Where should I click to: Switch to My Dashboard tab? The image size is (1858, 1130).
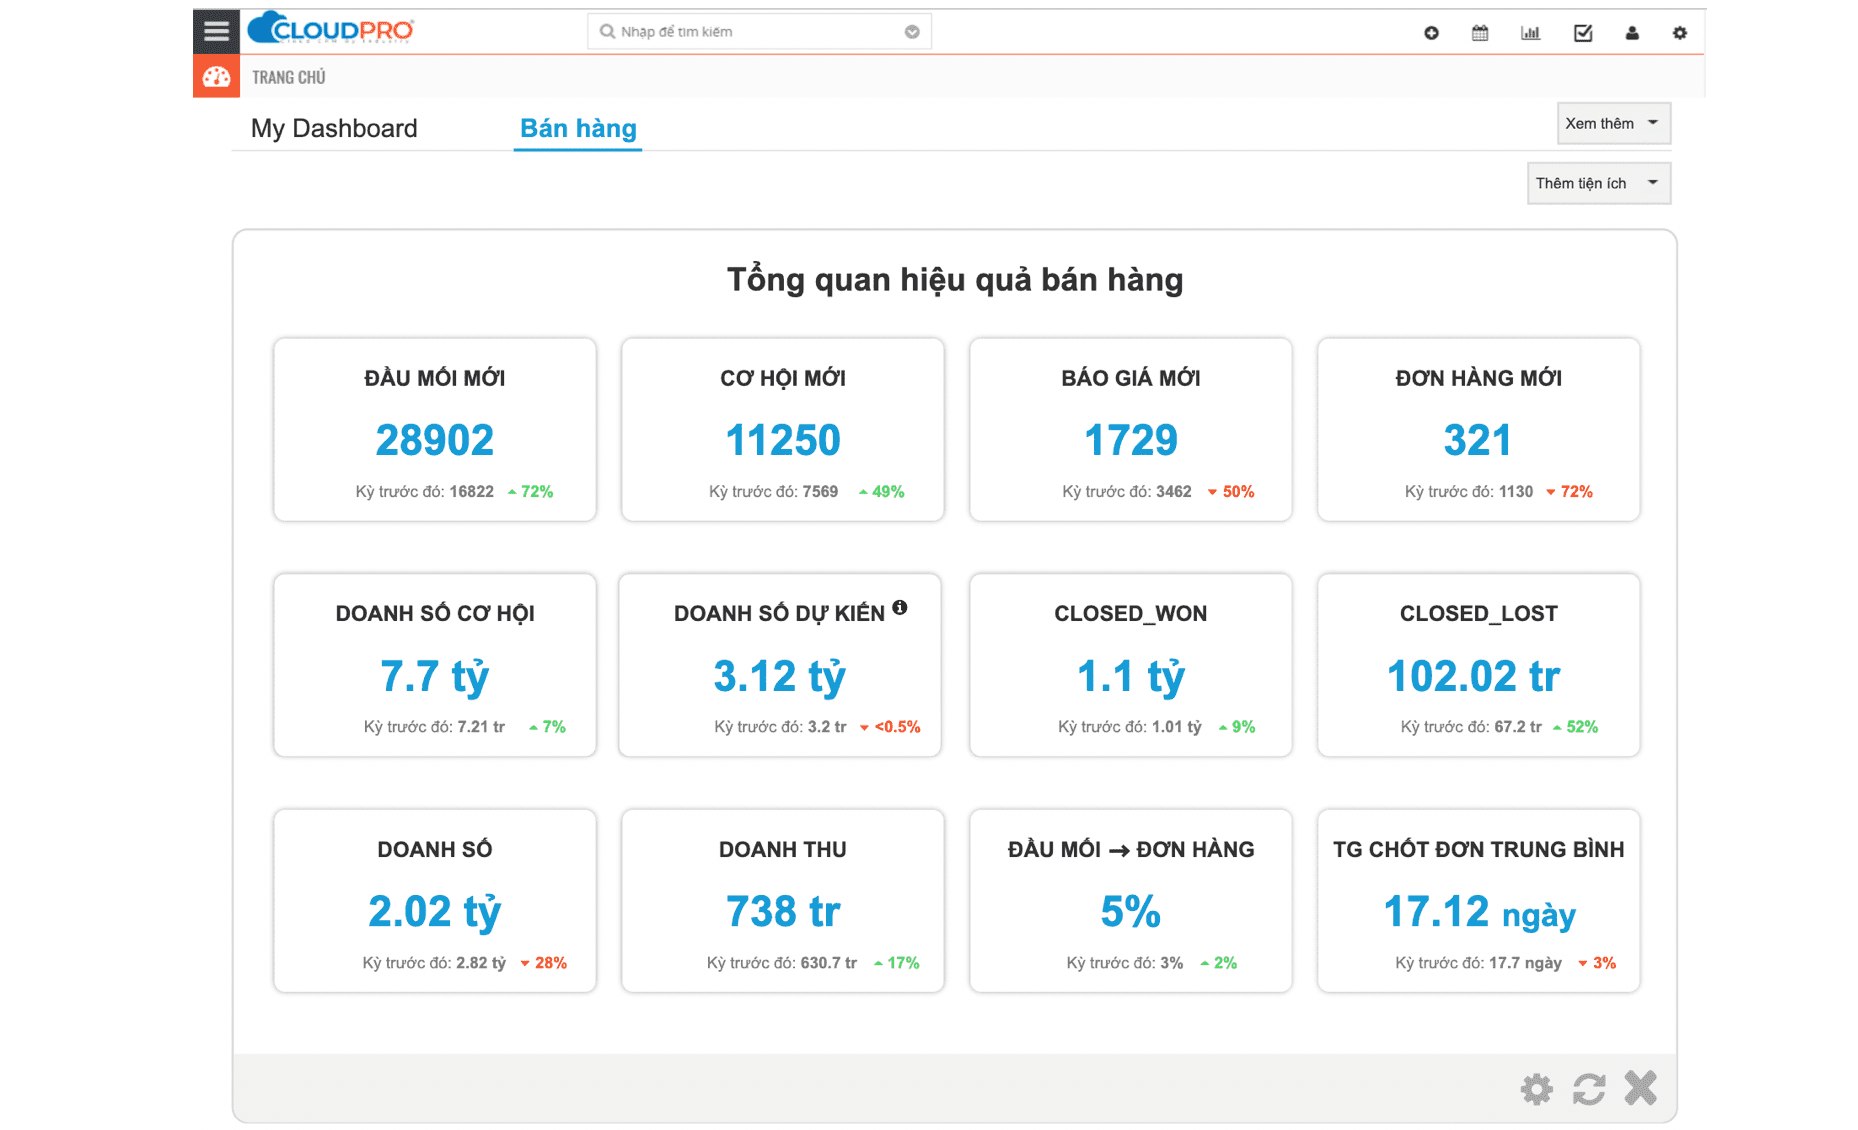tap(334, 128)
